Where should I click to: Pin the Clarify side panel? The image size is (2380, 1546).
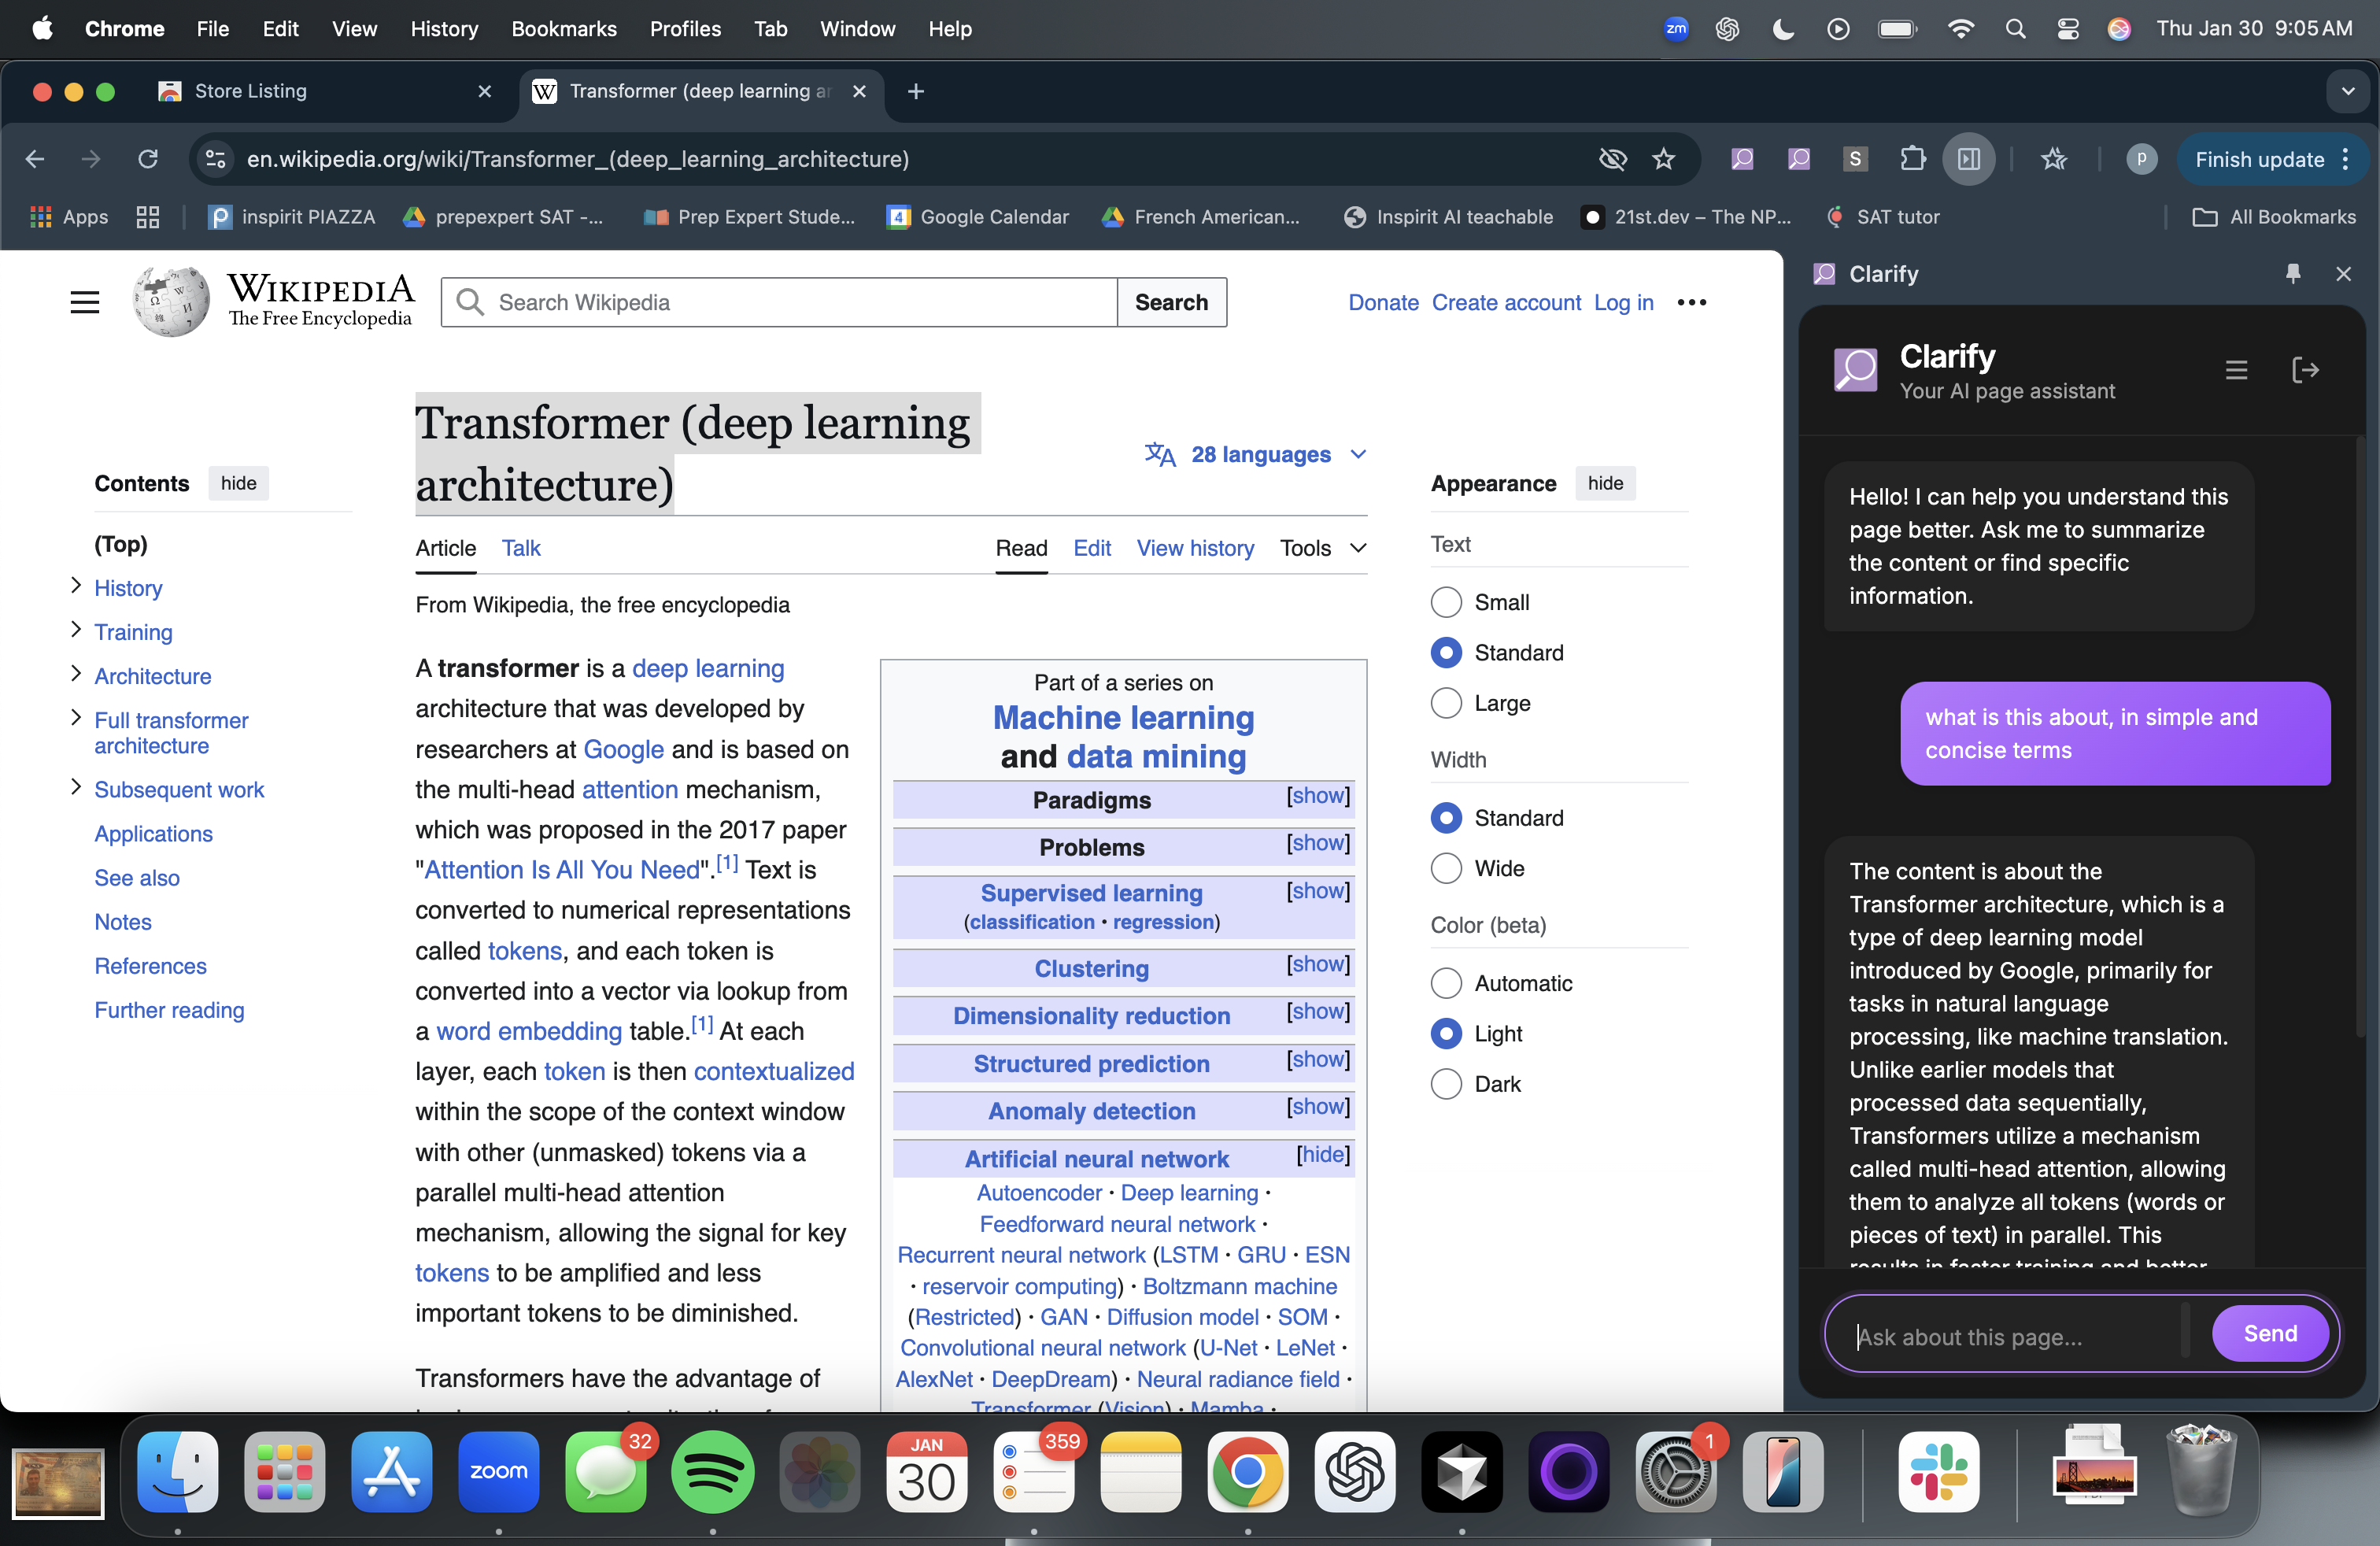(x=2293, y=273)
